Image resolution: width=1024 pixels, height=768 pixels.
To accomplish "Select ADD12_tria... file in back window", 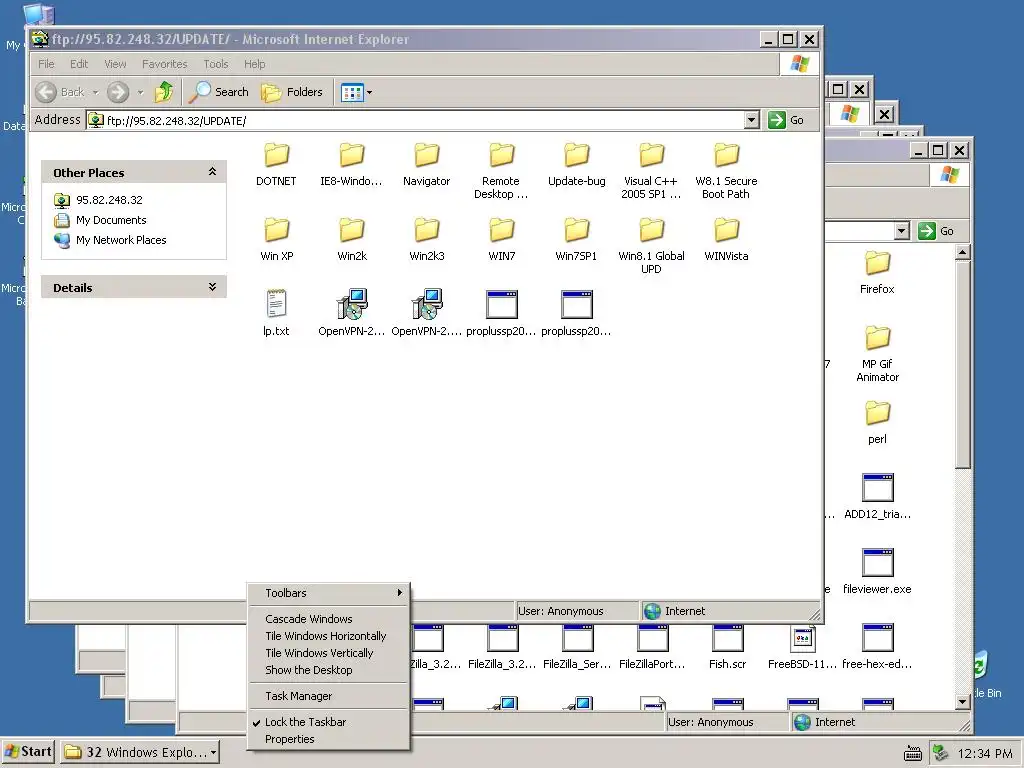I will (x=877, y=496).
